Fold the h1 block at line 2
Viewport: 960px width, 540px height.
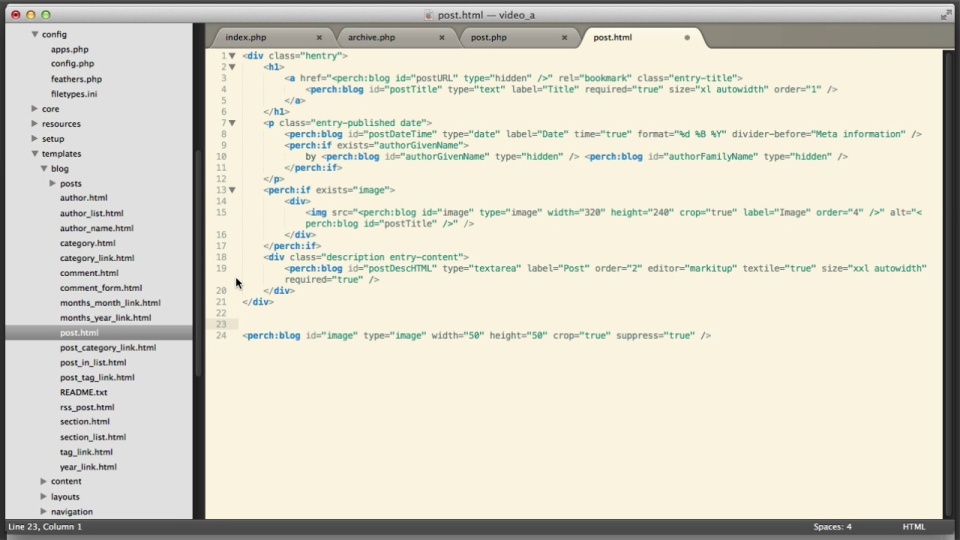point(232,67)
